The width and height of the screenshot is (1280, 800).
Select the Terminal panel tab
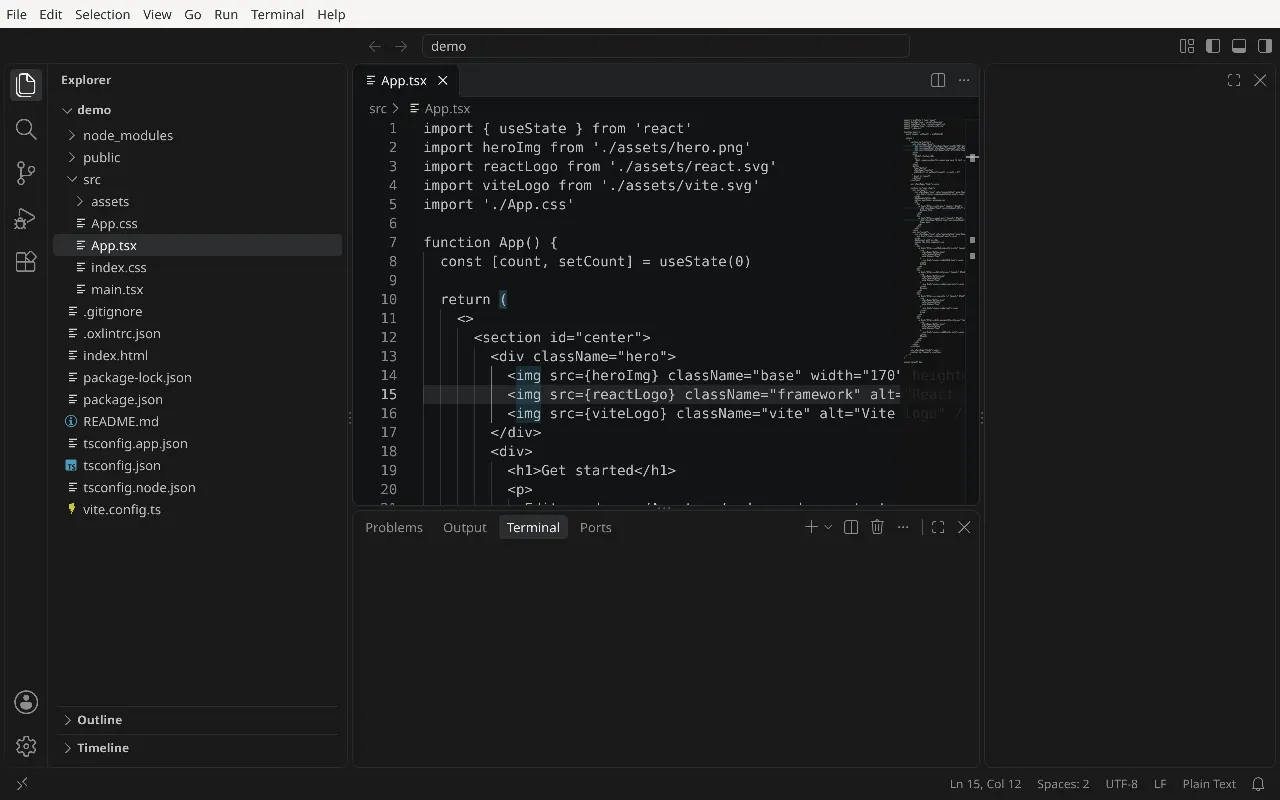click(533, 527)
